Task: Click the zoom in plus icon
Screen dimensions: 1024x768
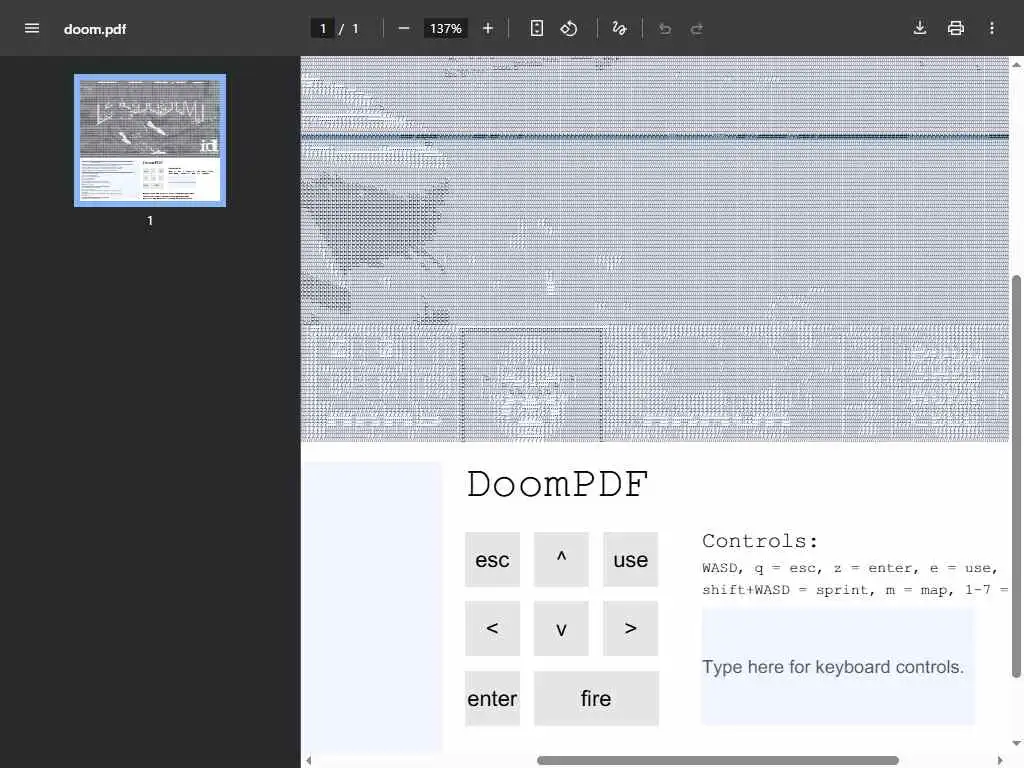Action: coord(488,28)
